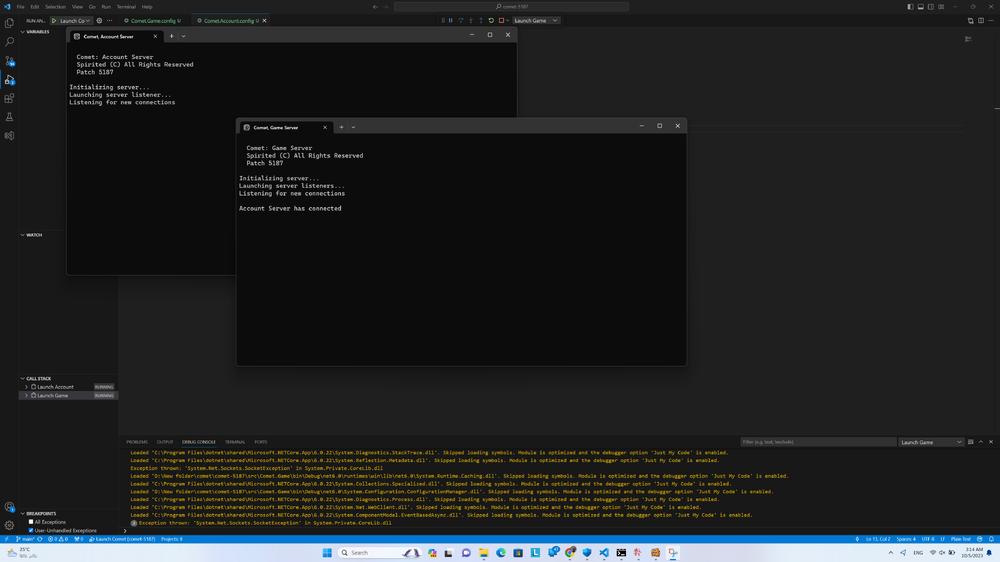Switch to the Terminal panel tab

tap(235, 442)
